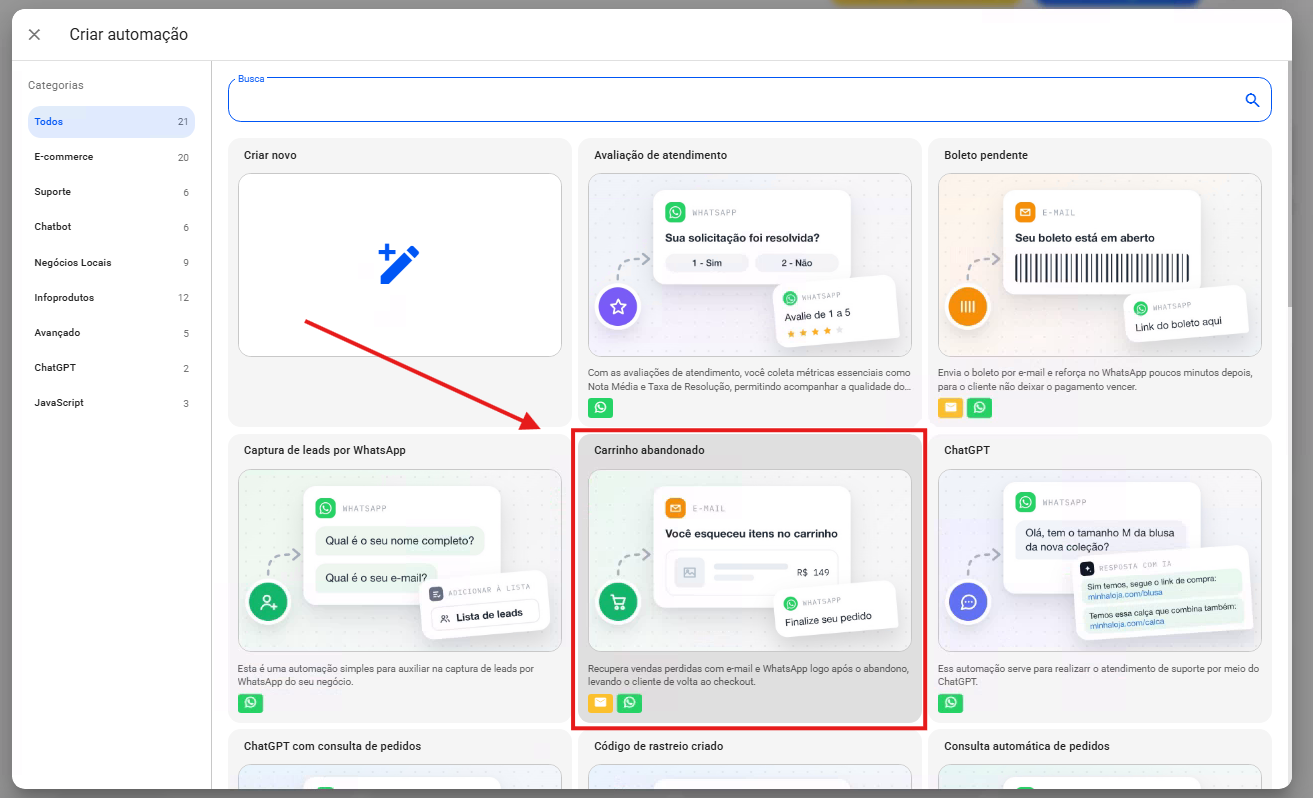The height and width of the screenshot is (798, 1313).
Task: Open the Suporte category
Action: click(x=111, y=192)
